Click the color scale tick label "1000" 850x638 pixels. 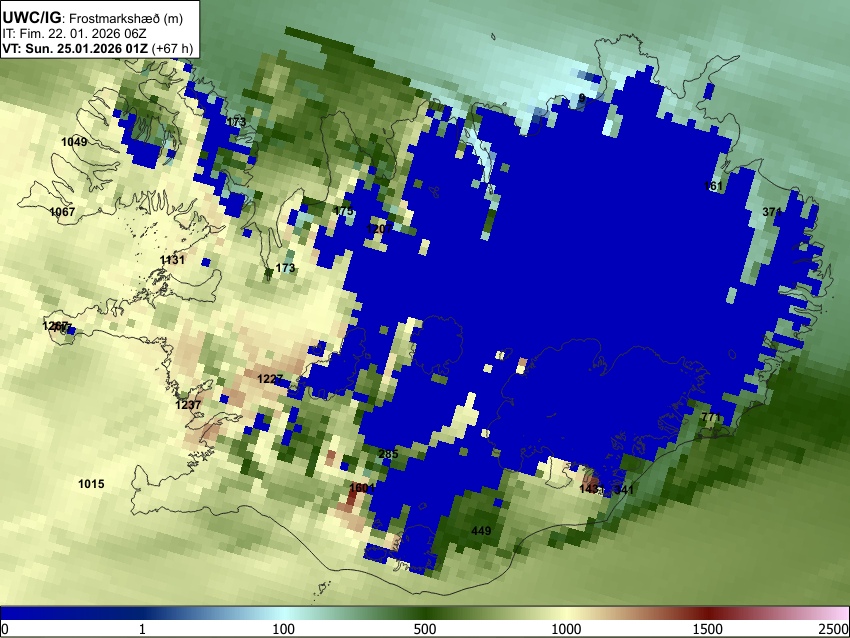point(566,629)
